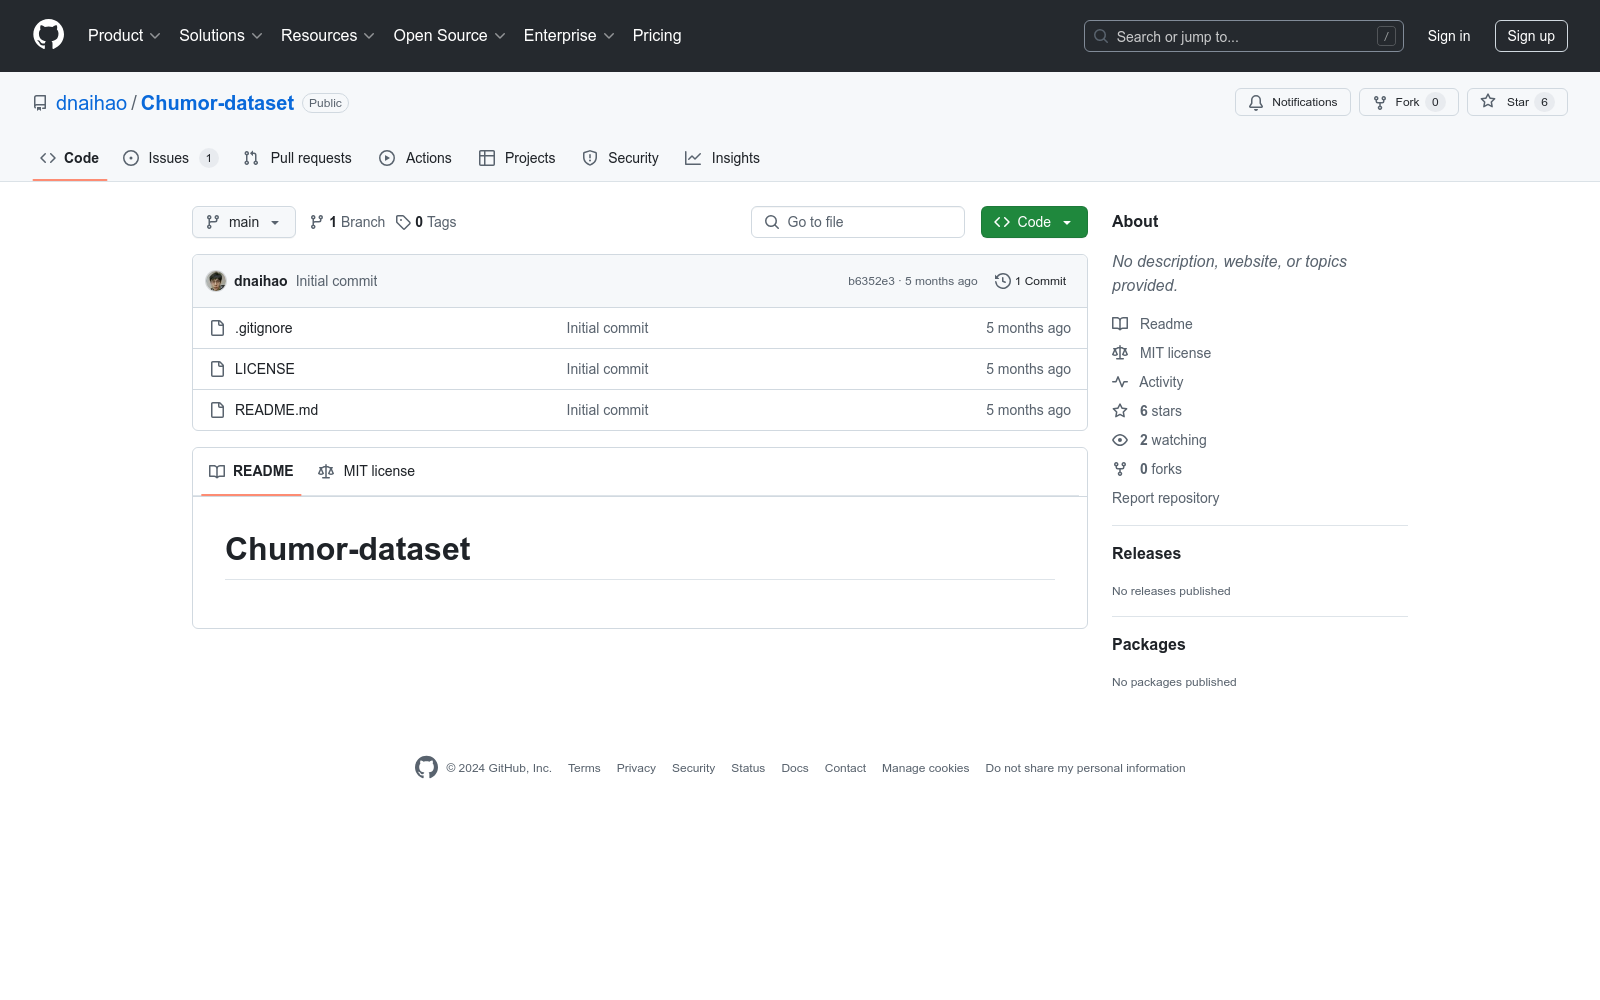
Task: Click the scales icon beside MIT license in About
Action: coord(1120,353)
